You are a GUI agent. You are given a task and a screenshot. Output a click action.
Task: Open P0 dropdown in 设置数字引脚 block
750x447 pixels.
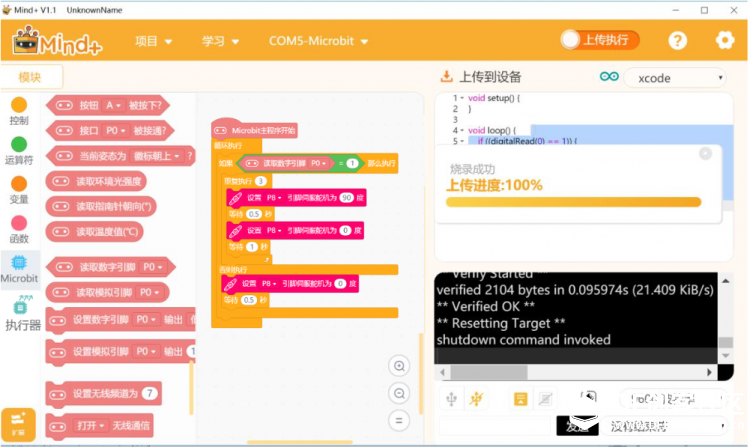coord(146,320)
